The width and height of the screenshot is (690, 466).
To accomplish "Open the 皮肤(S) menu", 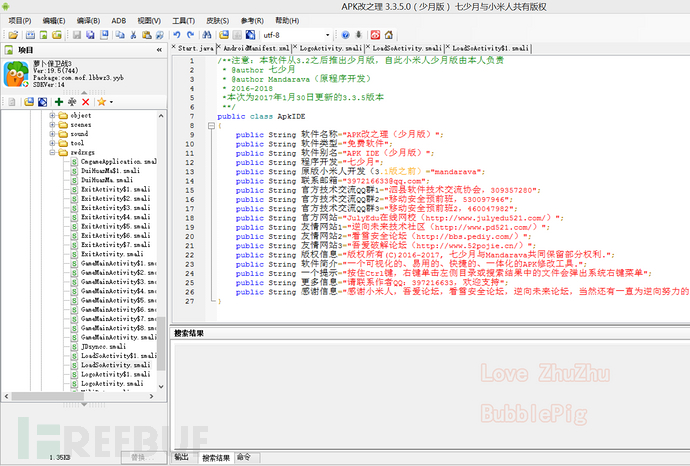I will coord(217,21).
